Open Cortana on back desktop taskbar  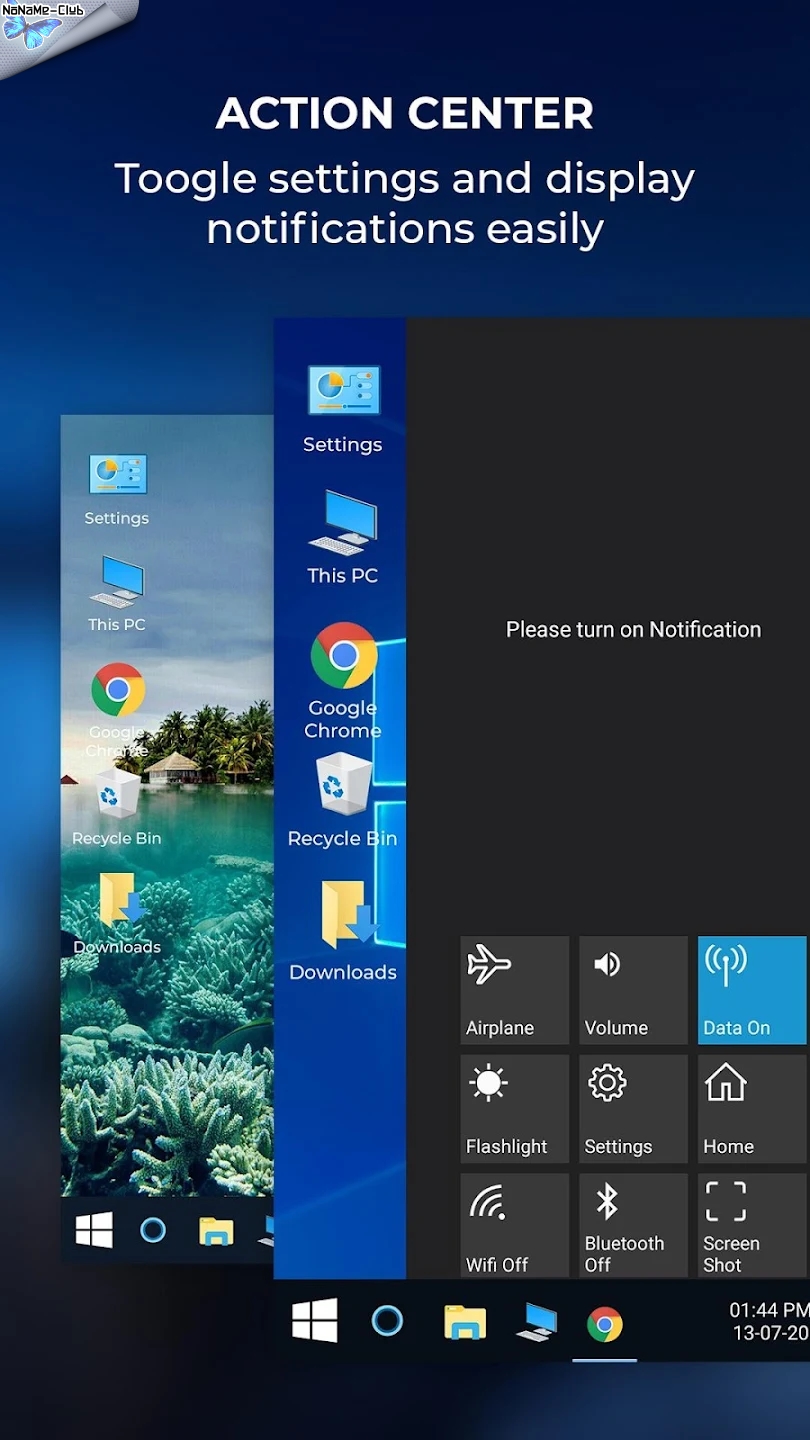153,1230
